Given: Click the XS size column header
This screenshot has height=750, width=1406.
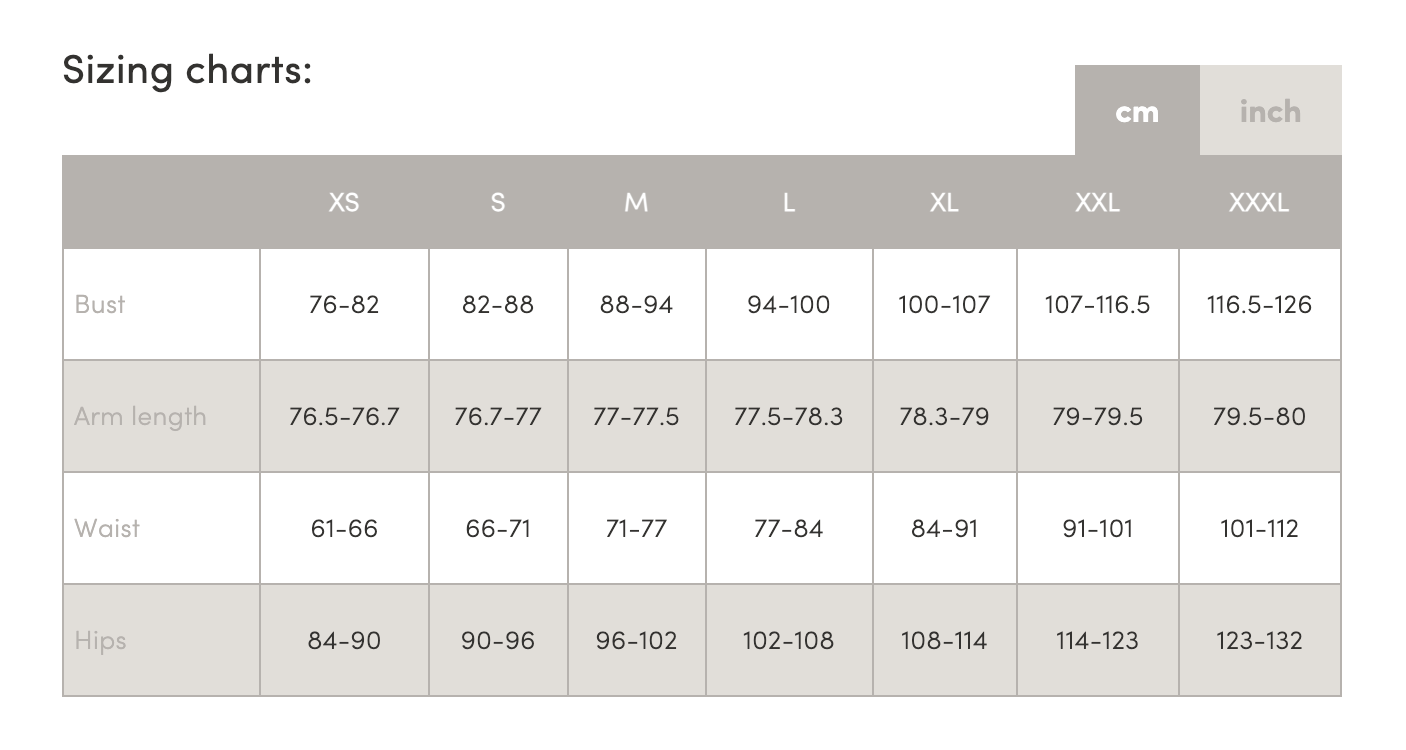Looking at the screenshot, I should (344, 203).
